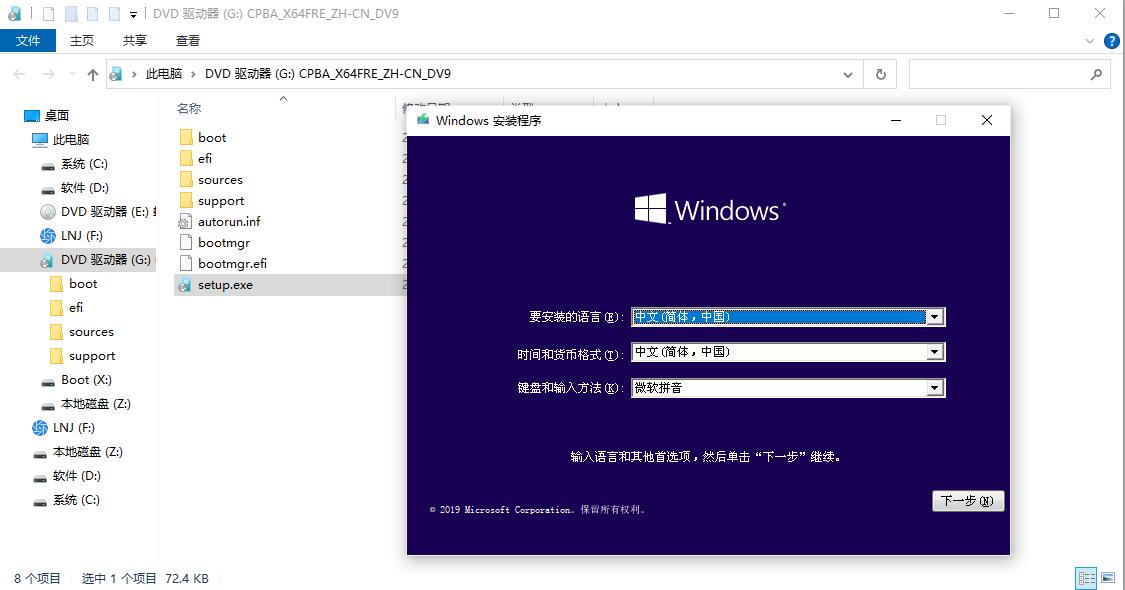This screenshot has width=1125, height=590.
Task: Switch to large icons view in status bar
Action: 1108,578
